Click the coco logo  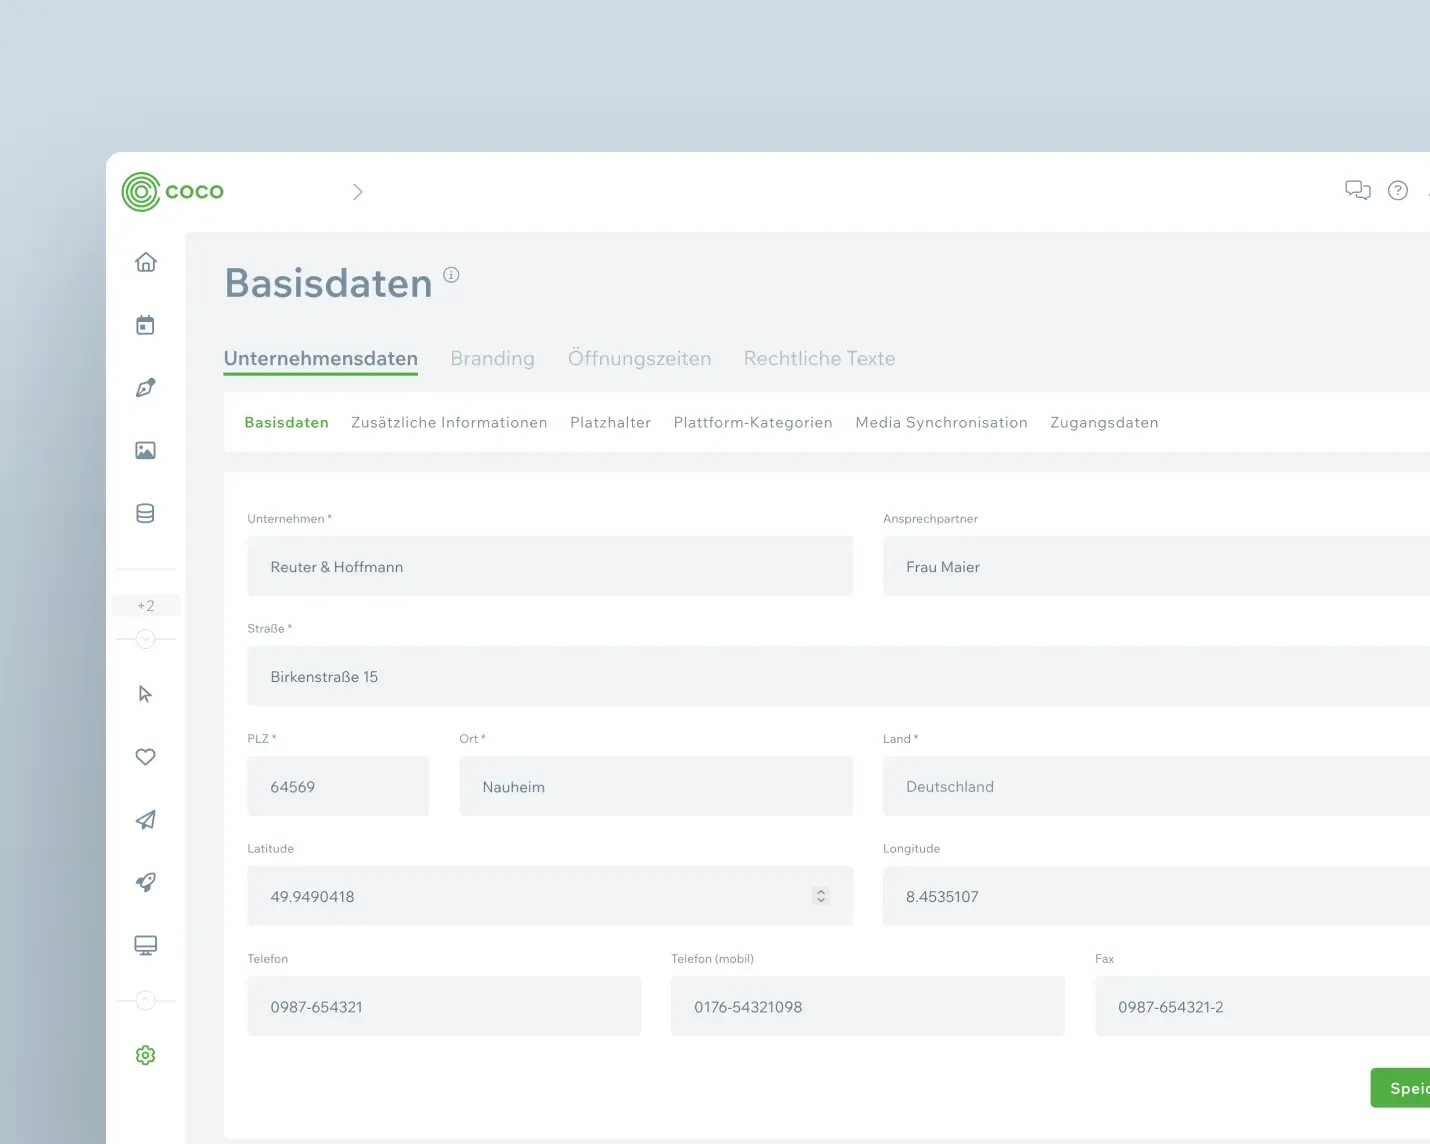tap(173, 192)
